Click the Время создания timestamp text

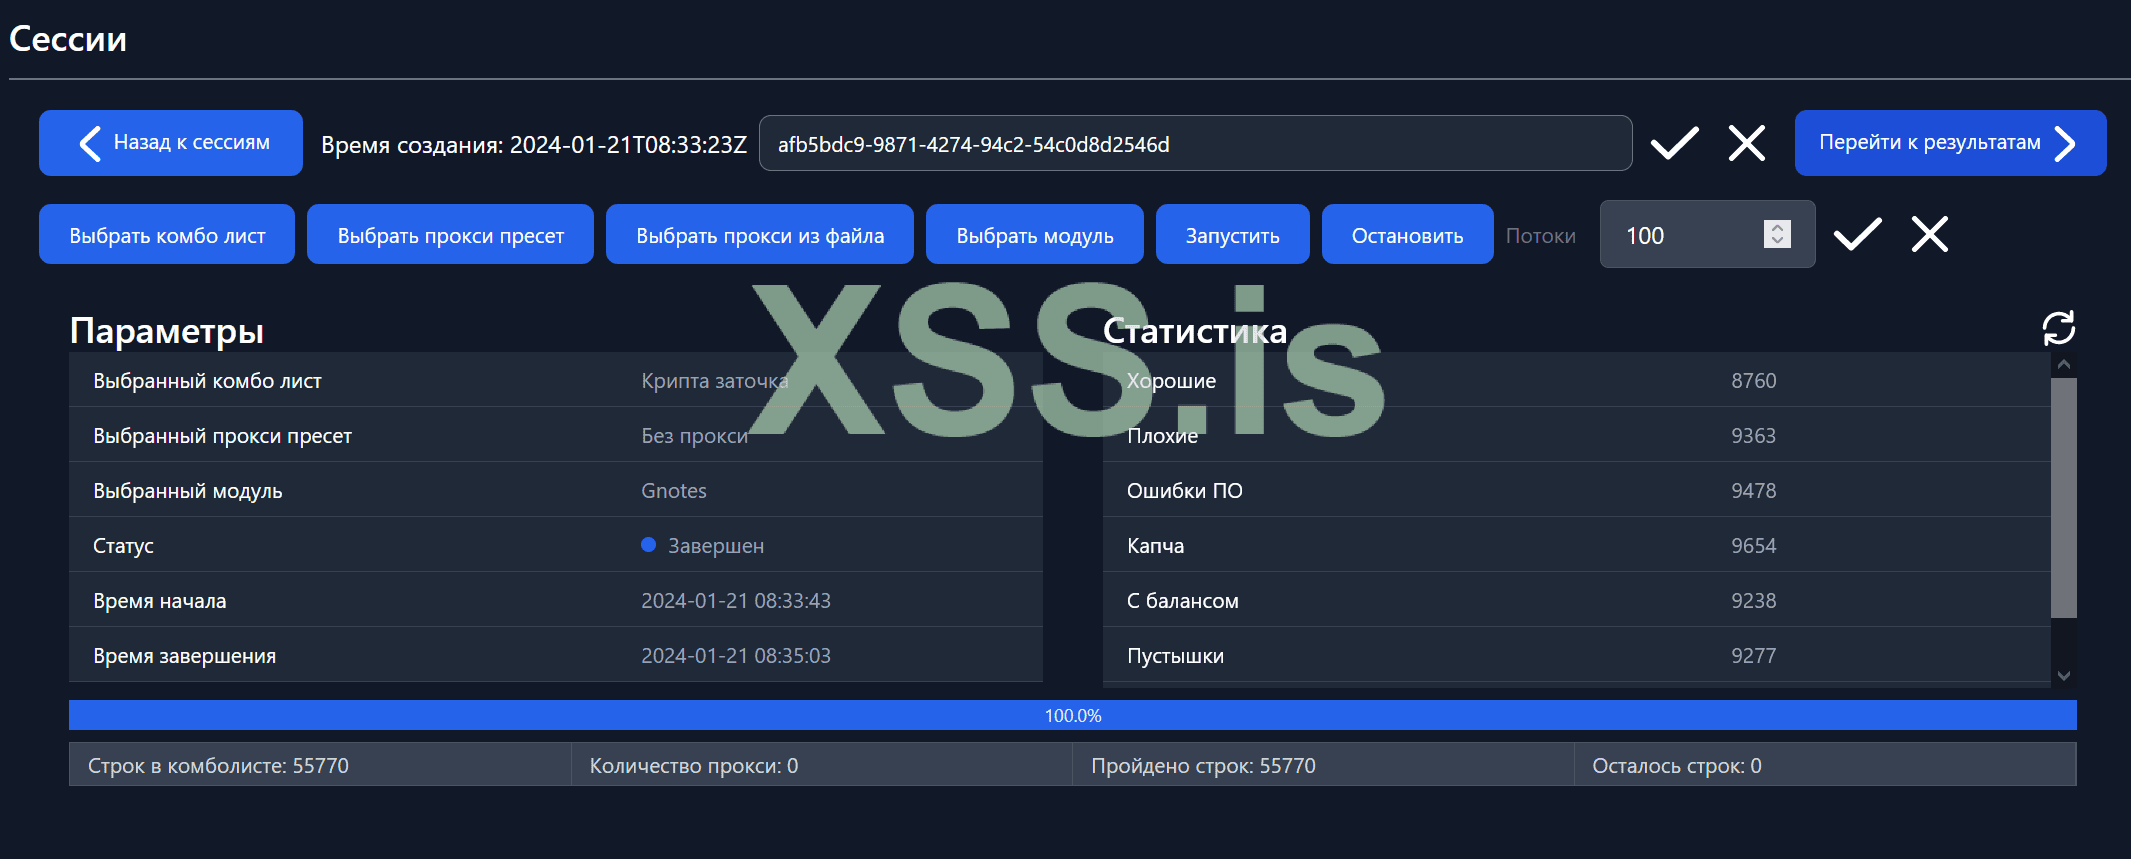tap(534, 145)
